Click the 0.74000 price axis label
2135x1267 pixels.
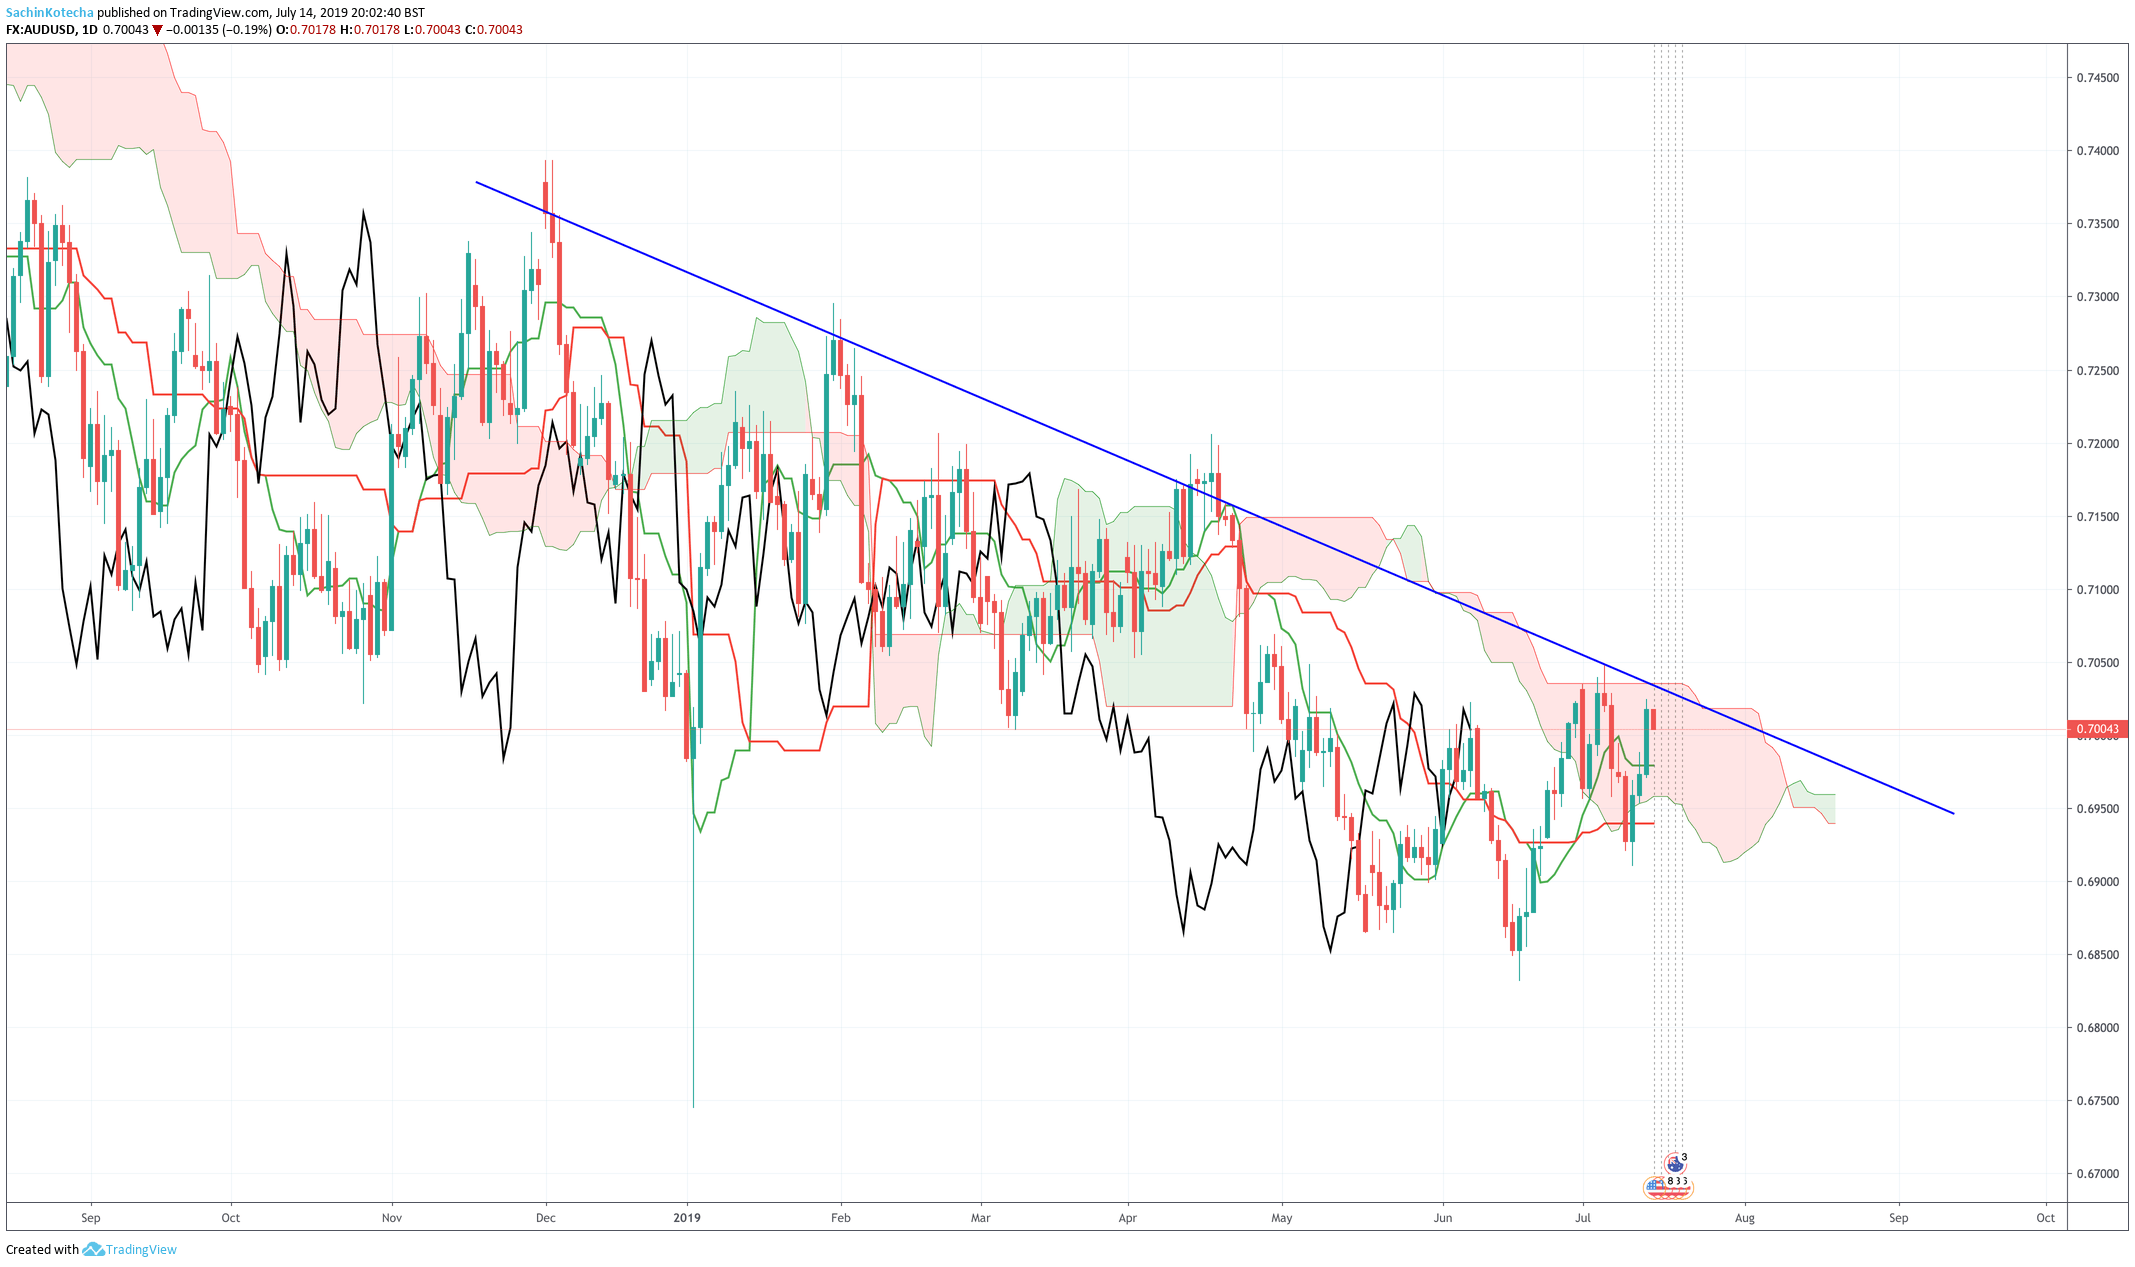2097,150
